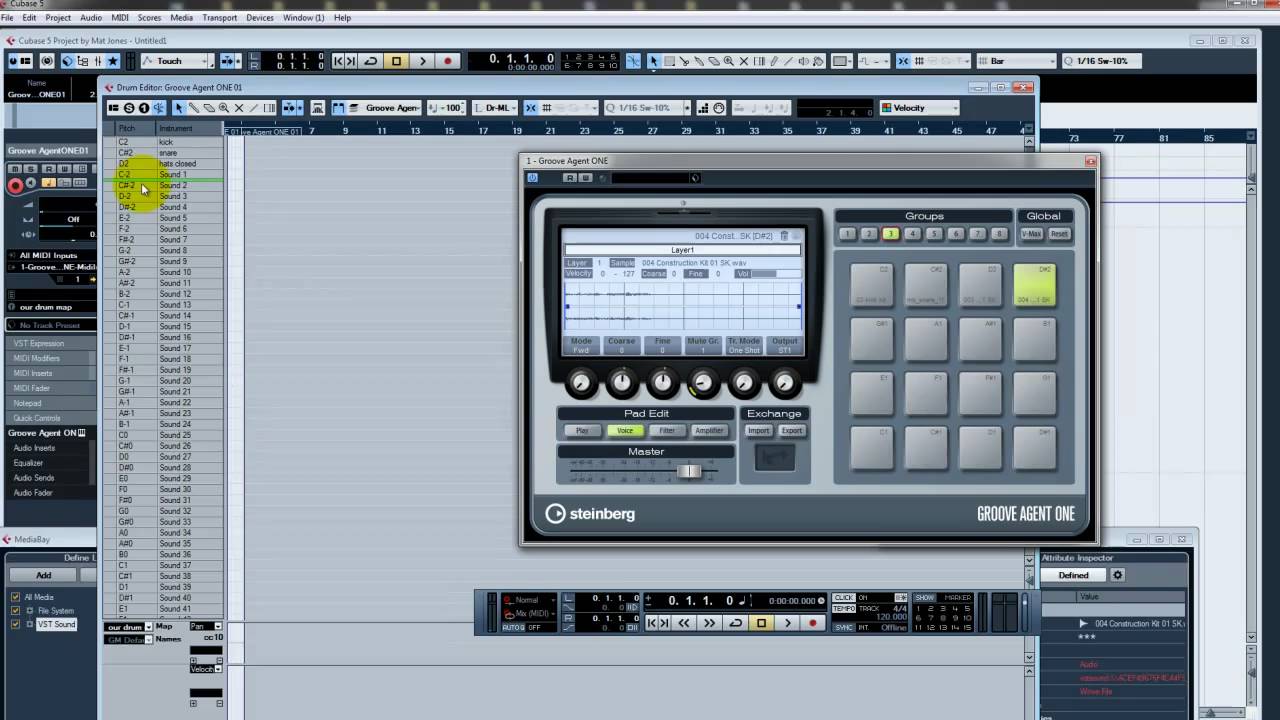Click Fast Forward in the floating transport panel
The image size is (1280, 720).
point(709,623)
